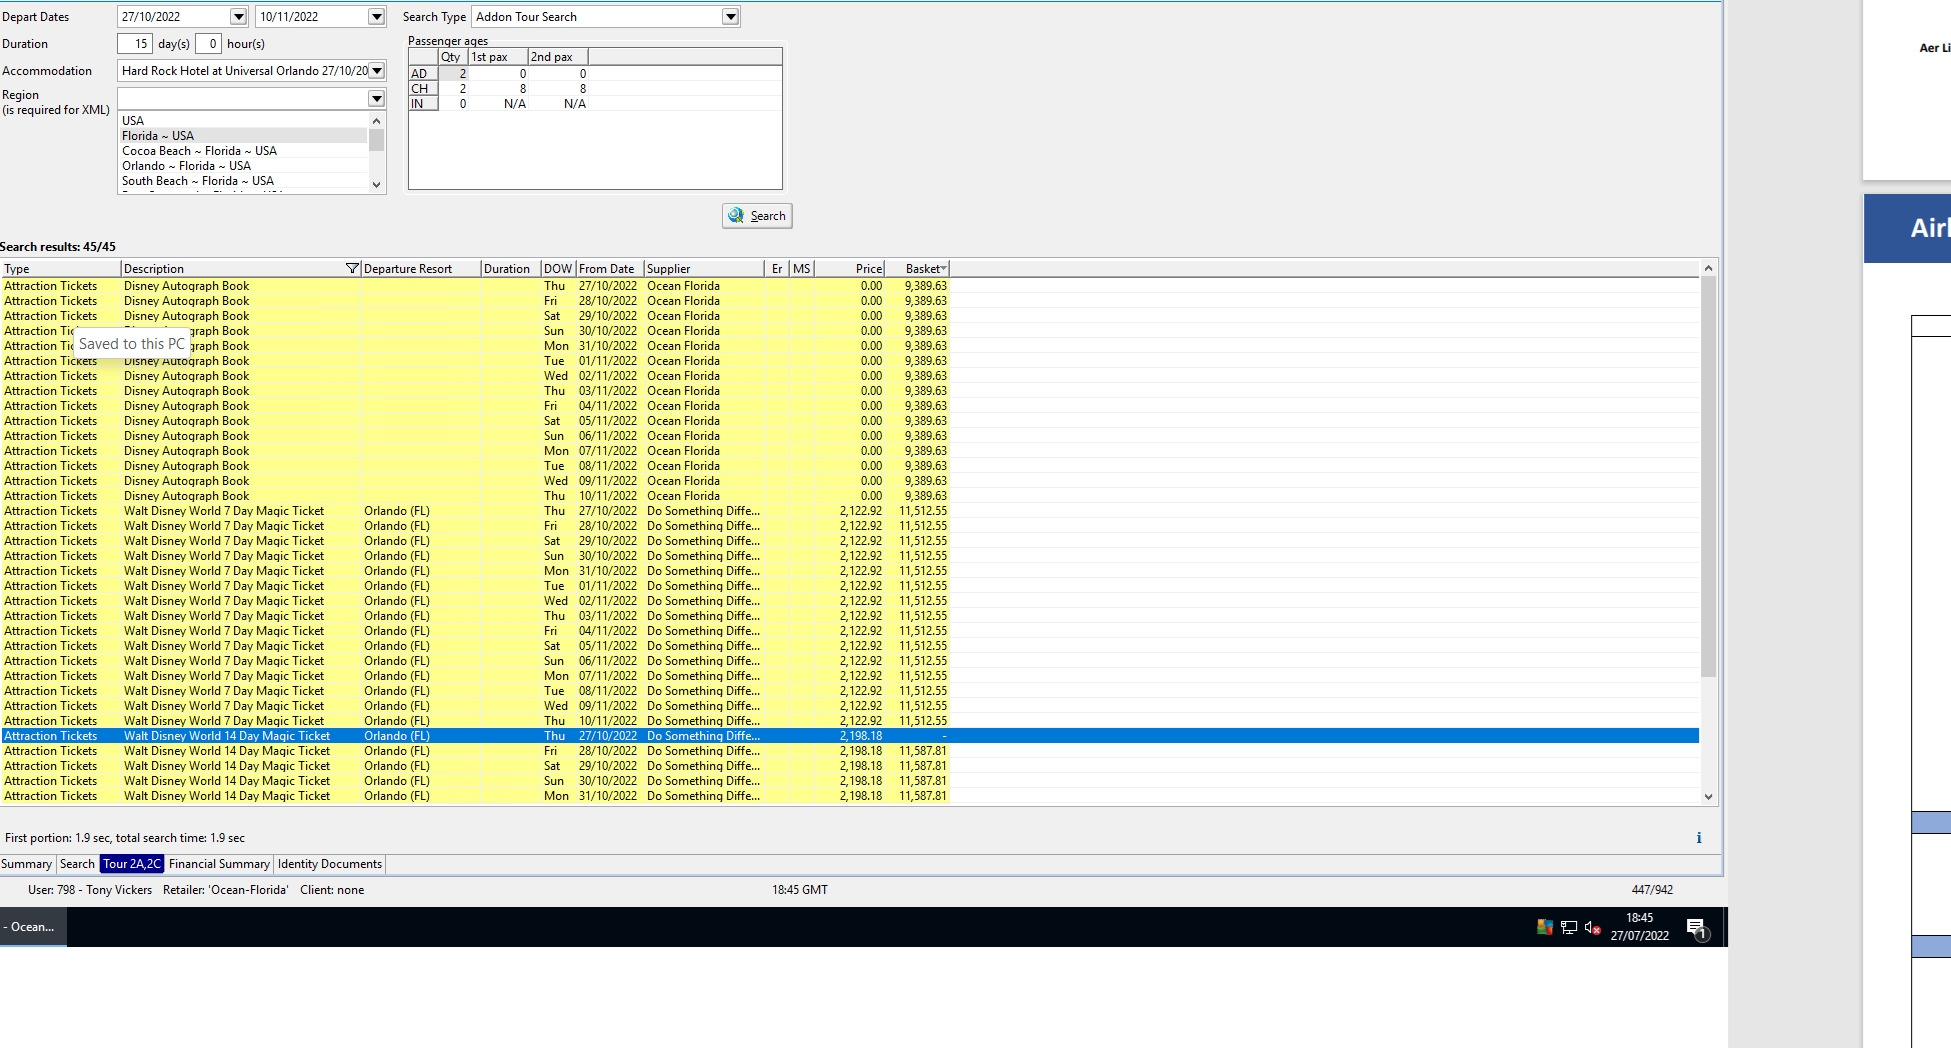Sort results by the Type column header

pyautogui.click(x=60, y=269)
